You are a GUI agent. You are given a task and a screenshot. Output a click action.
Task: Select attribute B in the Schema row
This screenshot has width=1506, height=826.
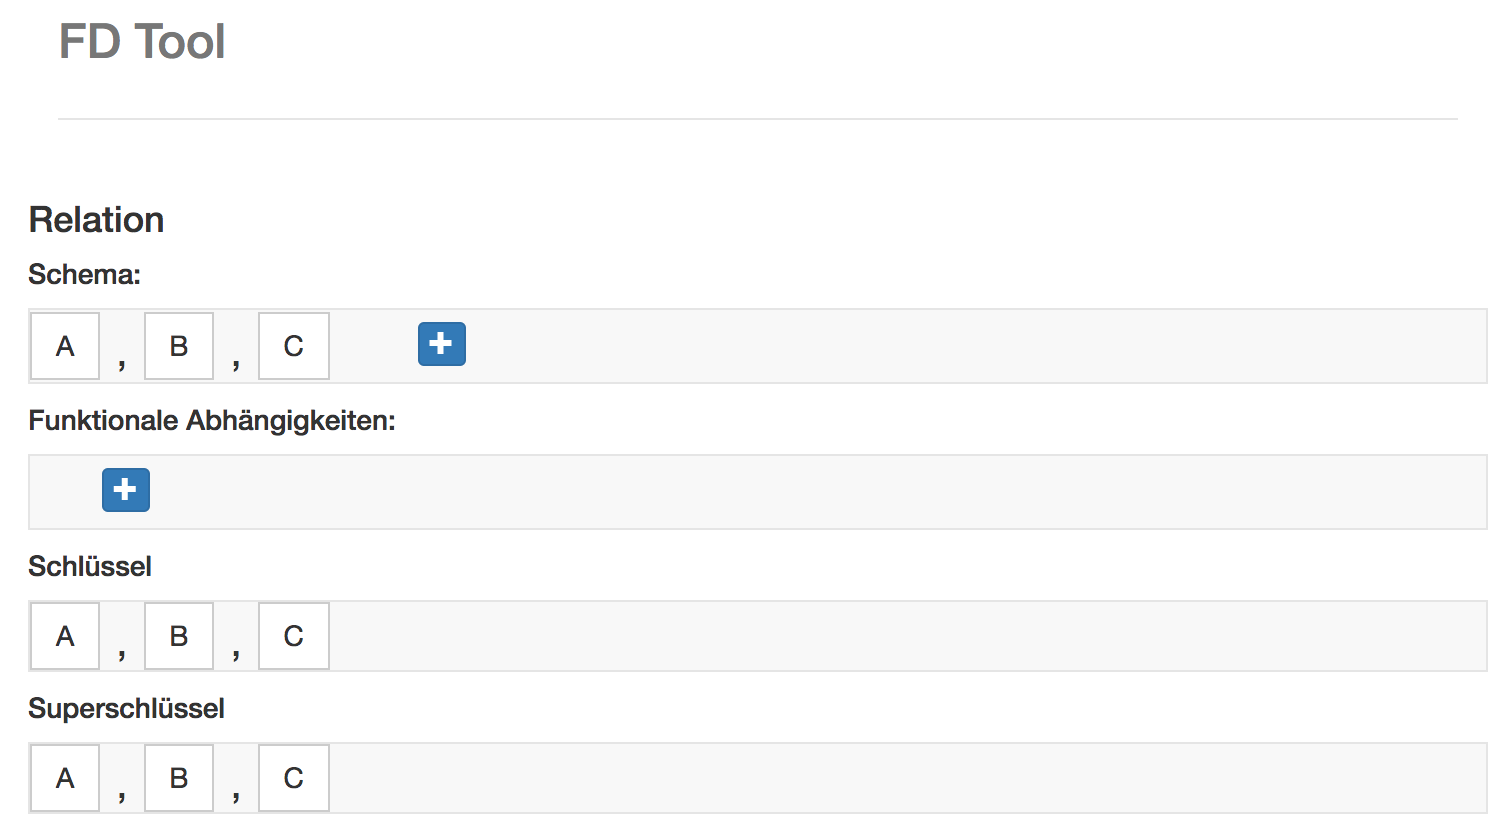coord(179,346)
